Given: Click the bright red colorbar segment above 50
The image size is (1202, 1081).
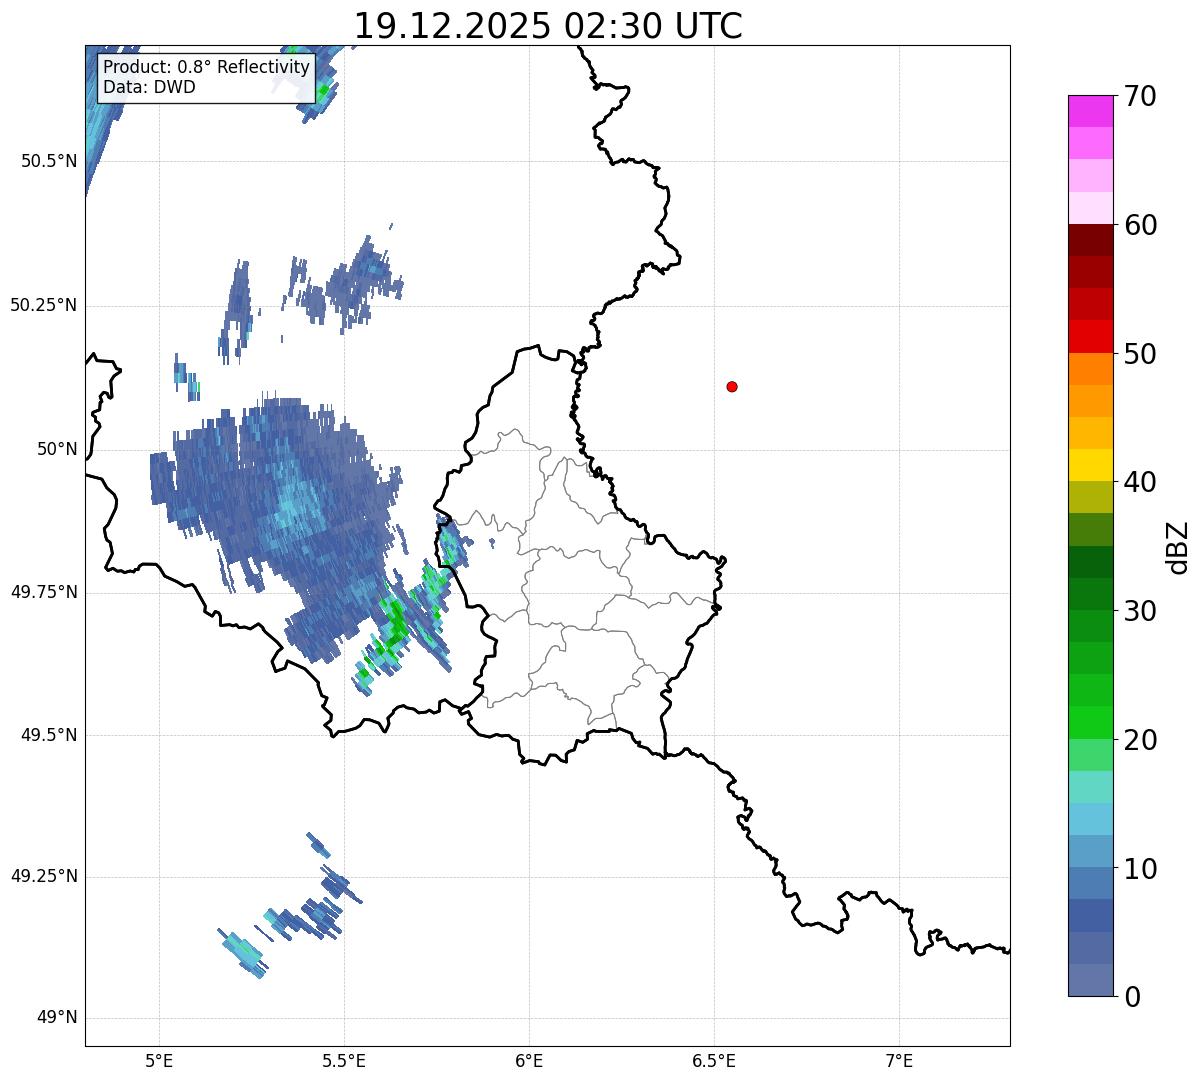Looking at the screenshot, I should pos(1090,336).
